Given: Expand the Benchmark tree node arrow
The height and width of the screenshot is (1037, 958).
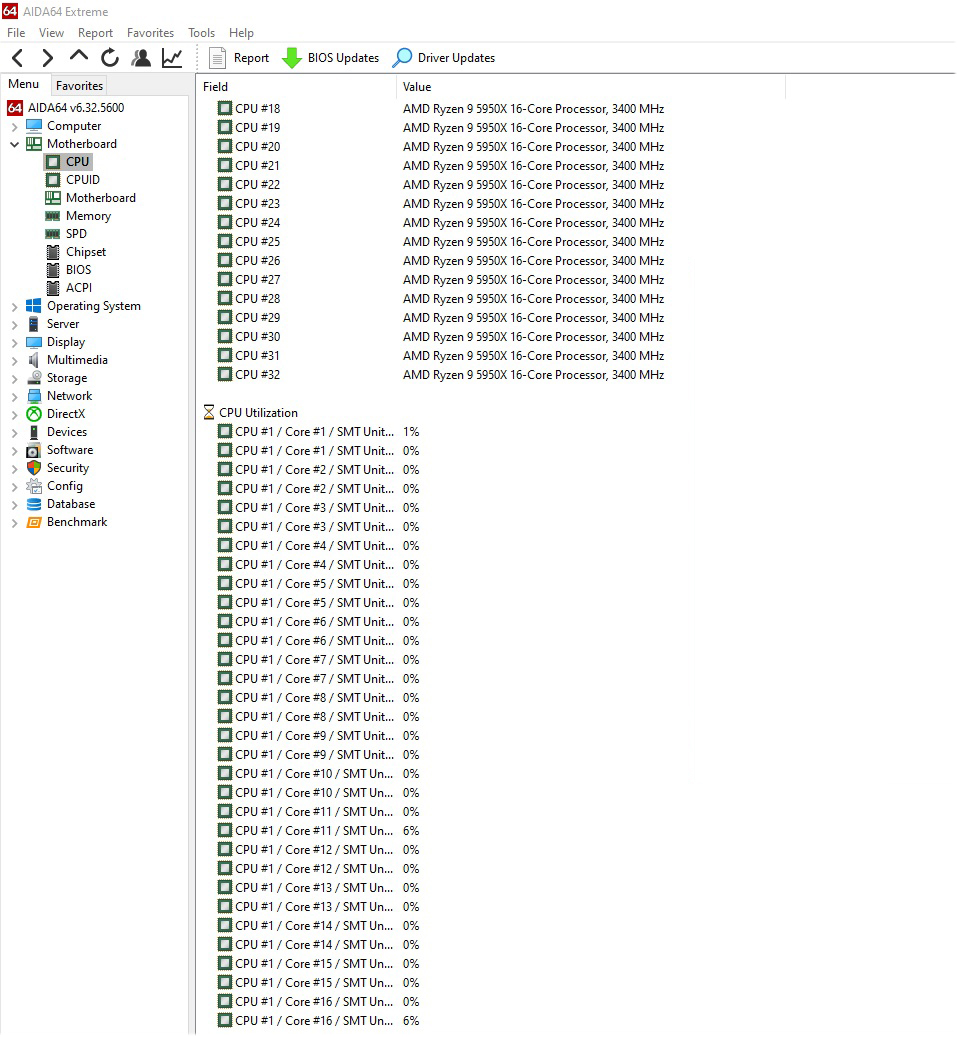Looking at the screenshot, I should click(15, 522).
